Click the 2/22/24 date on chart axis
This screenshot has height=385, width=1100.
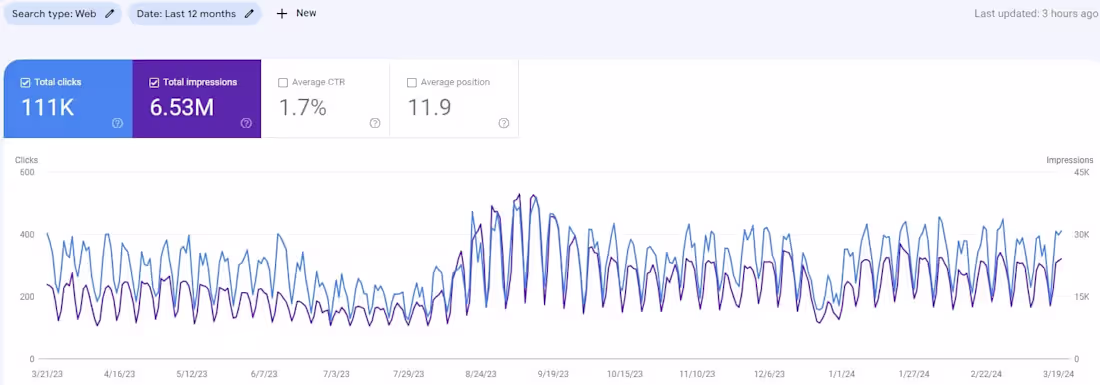pos(986,374)
